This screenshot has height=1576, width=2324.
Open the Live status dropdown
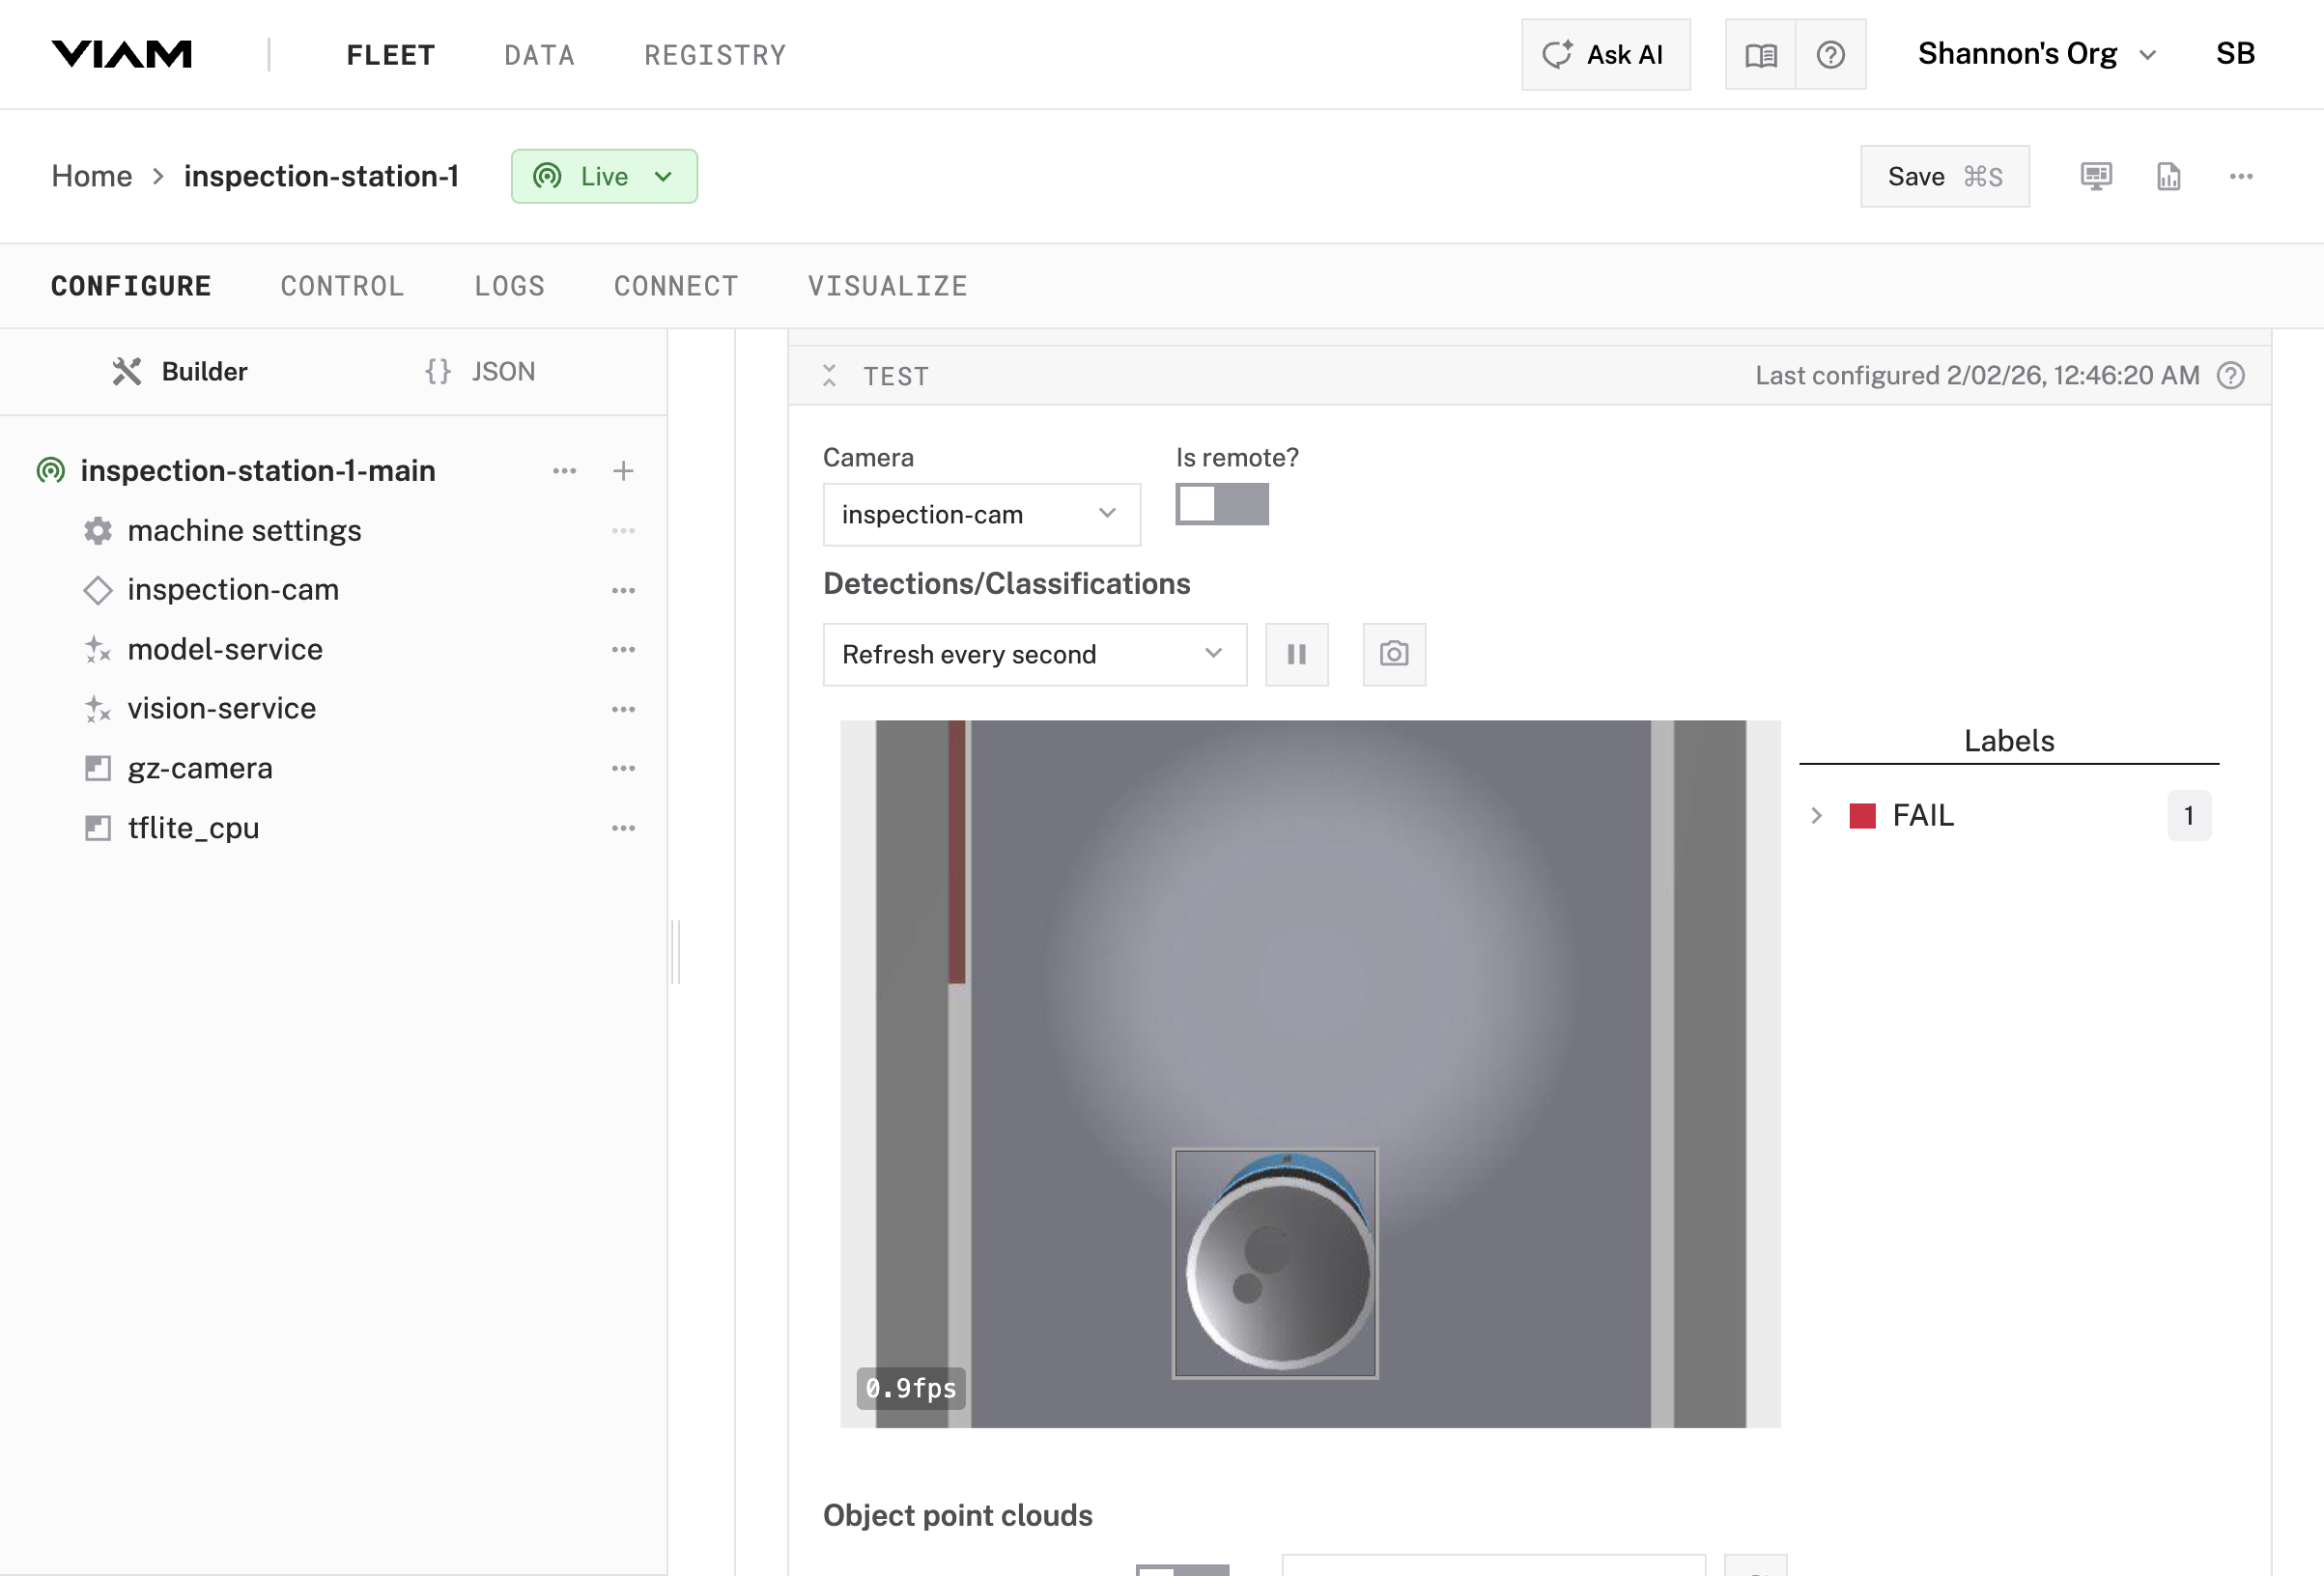pyautogui.click(x=604, y=177)
